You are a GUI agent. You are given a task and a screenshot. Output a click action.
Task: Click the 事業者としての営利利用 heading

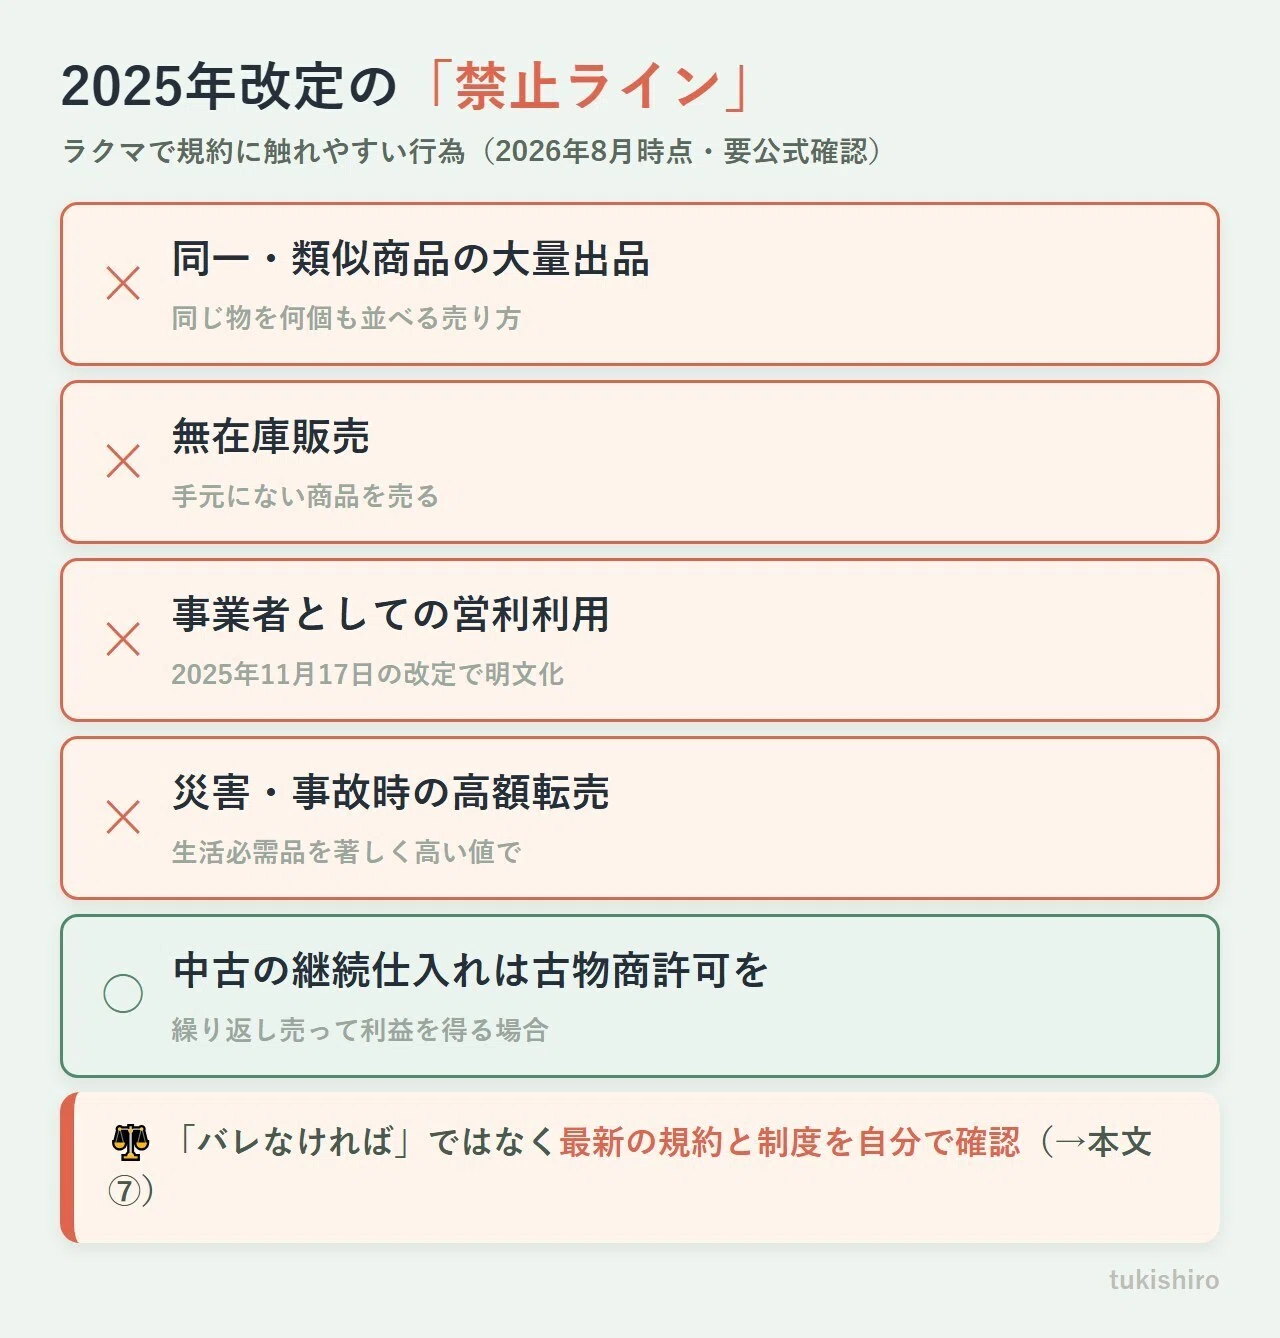coord(391,615)
